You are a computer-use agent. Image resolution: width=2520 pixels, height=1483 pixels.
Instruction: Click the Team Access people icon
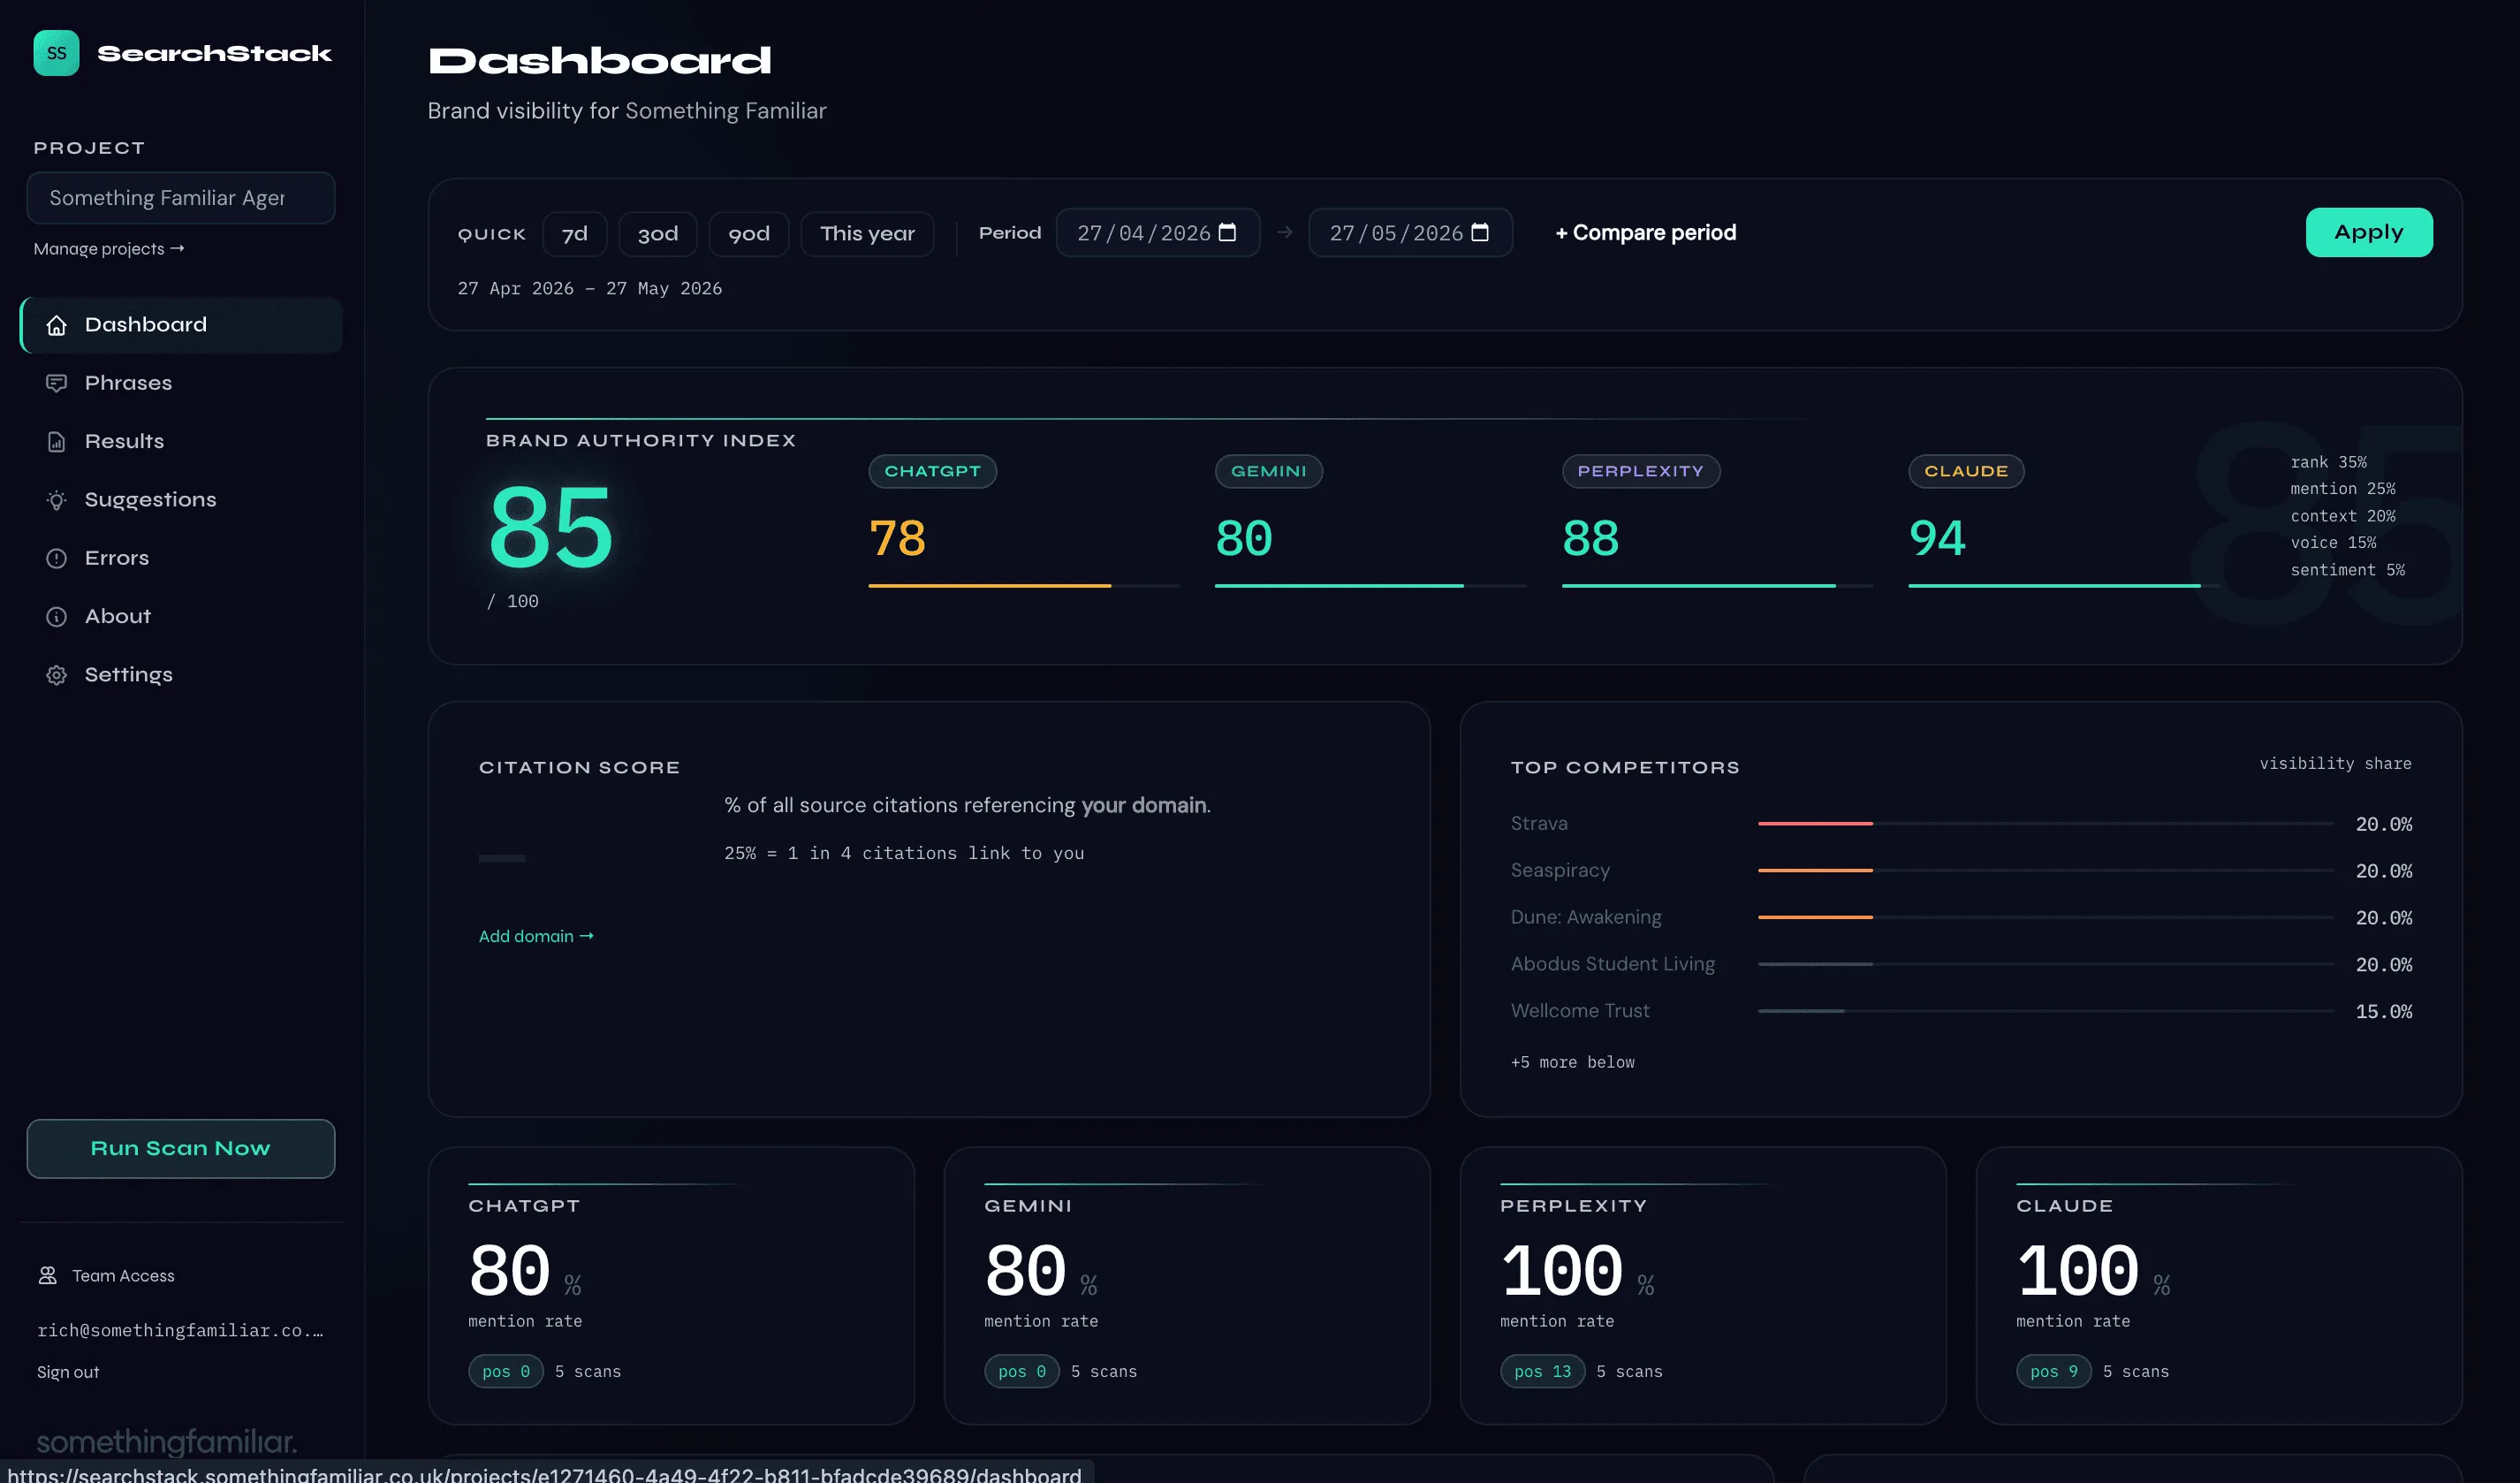click(47, 1275)
